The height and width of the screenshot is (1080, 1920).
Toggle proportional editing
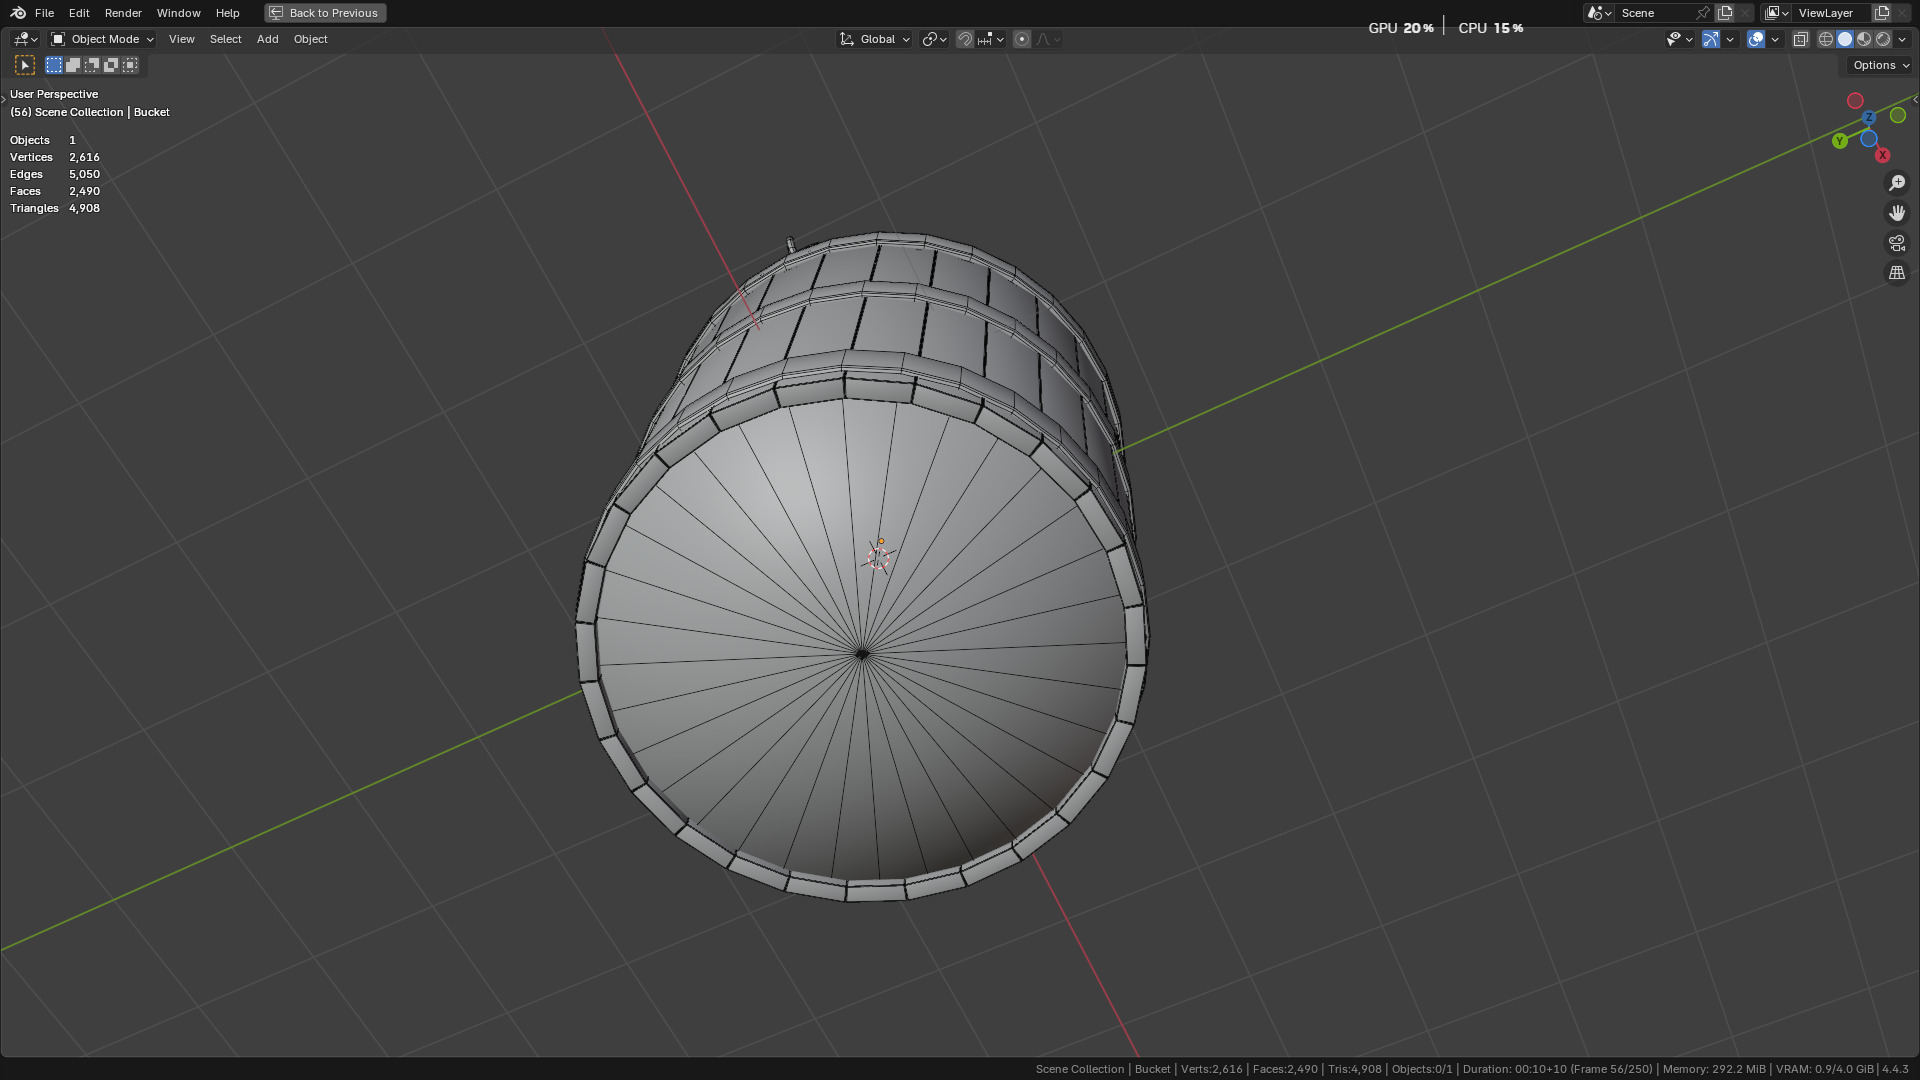click(x=1022, y=39)
